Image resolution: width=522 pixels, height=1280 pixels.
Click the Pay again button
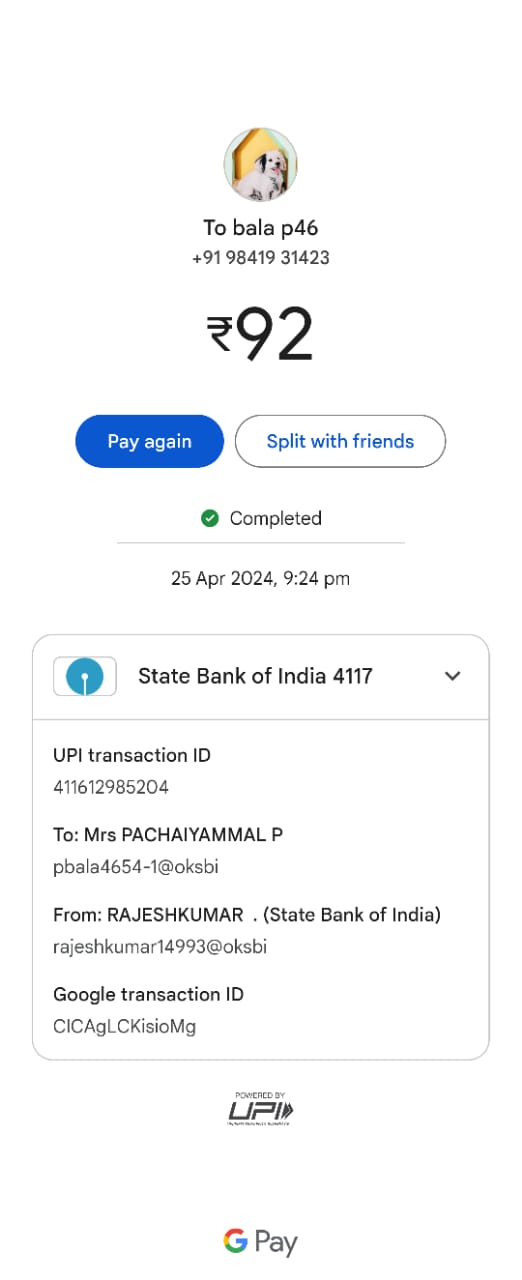tap(150, 441)
